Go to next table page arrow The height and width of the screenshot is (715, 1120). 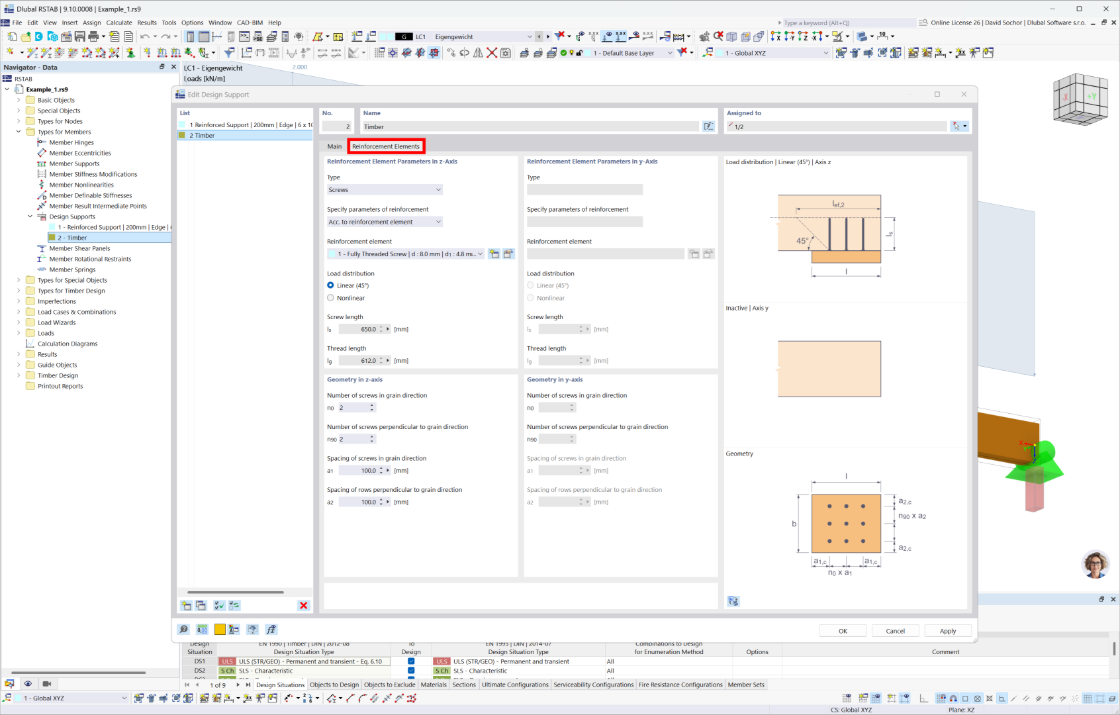pyautogui.click(x=238, y=685)
